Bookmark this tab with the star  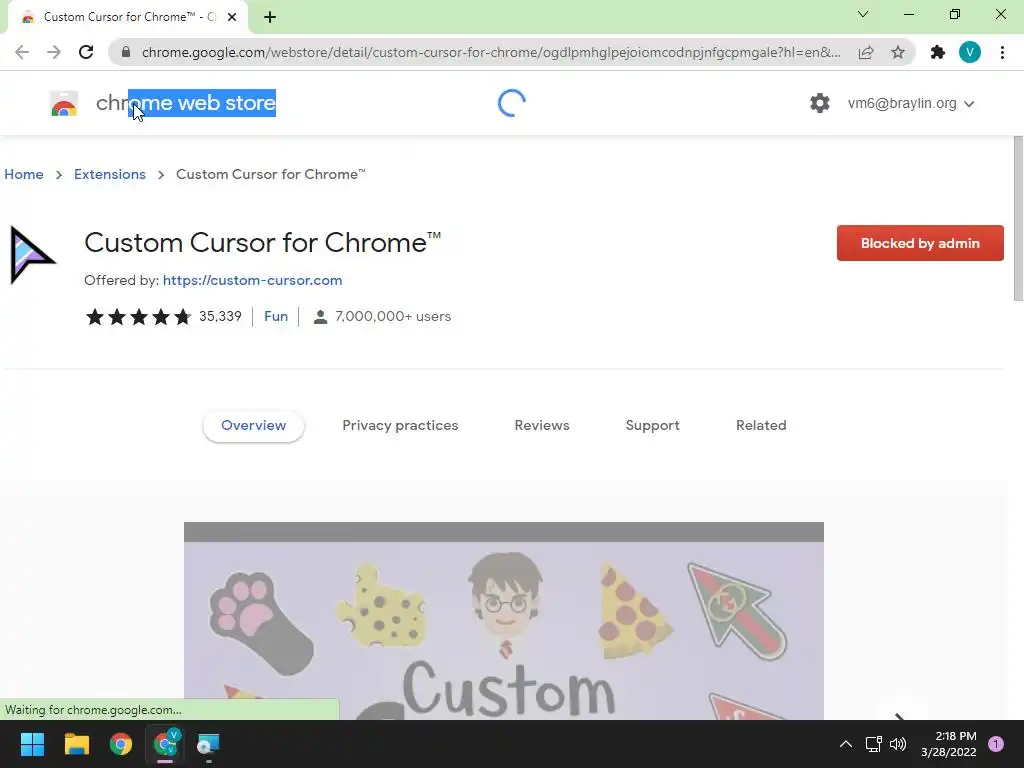click(898, 52)
